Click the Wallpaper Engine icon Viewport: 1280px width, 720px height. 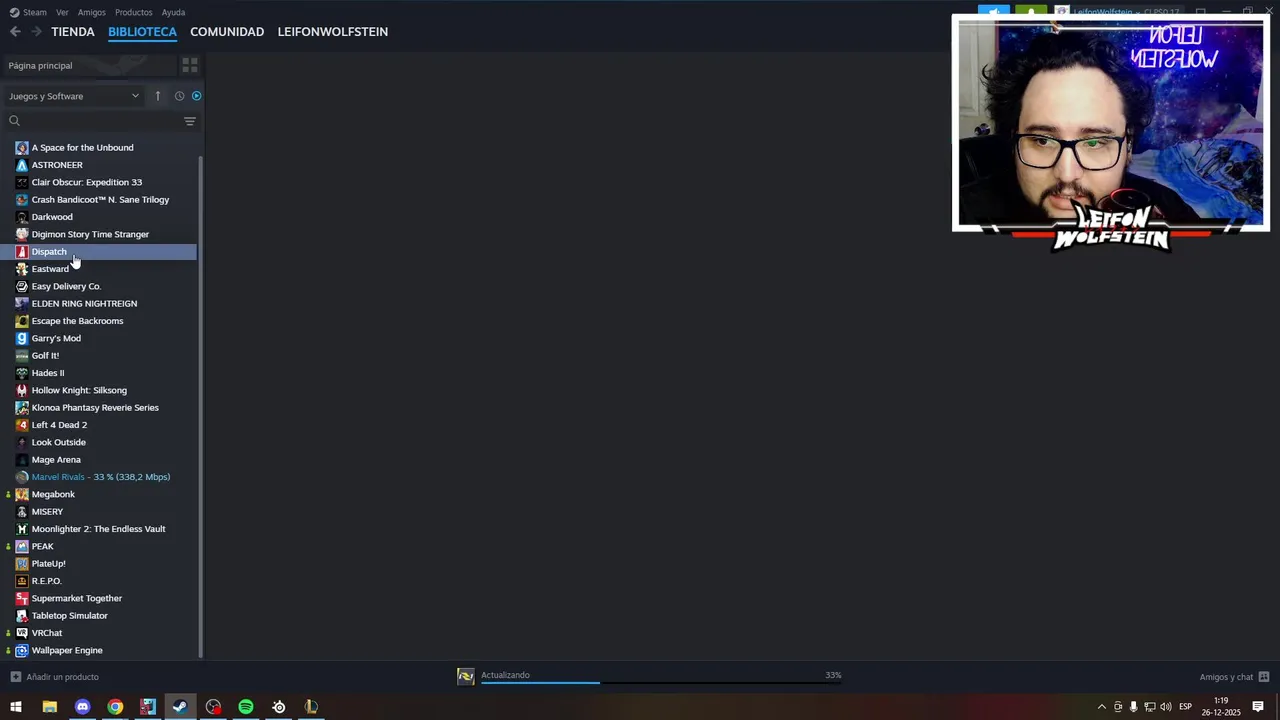(x=22, y=650)
